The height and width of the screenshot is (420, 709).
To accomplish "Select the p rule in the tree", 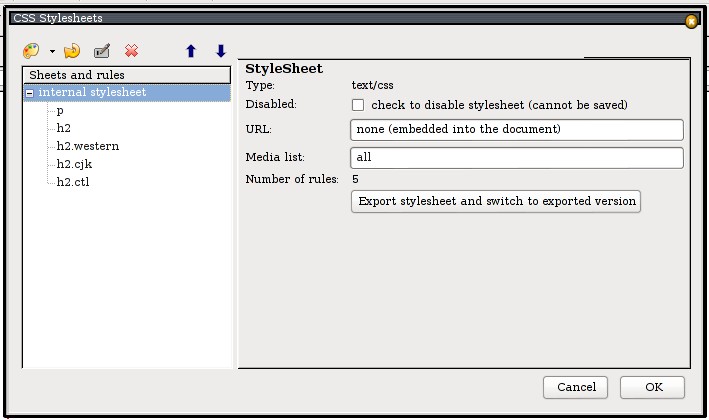I will (x=60, y=110).
